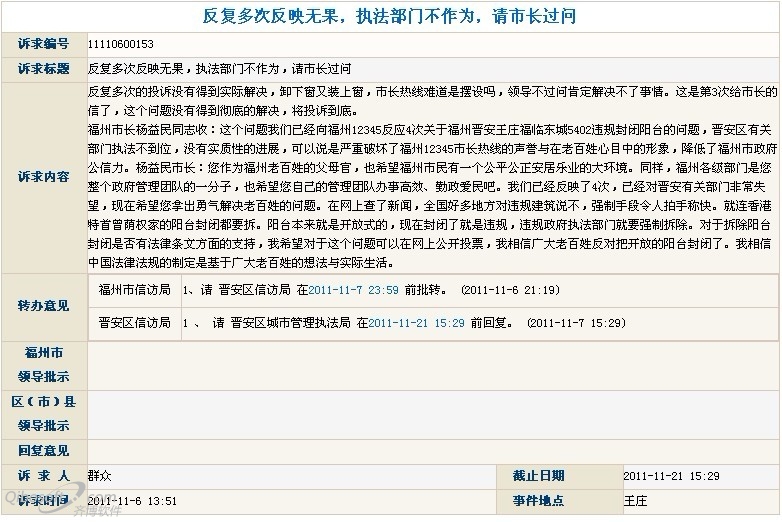
Task: Click the empty 回复意见 content cell
Action: pos(432,451)
